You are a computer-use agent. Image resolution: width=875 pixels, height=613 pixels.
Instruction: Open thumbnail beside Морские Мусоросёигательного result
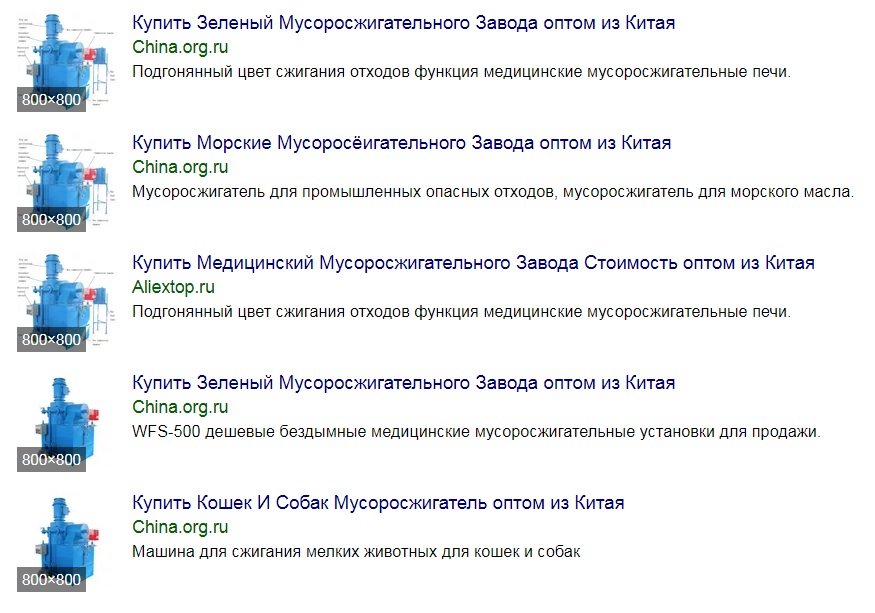66,181
